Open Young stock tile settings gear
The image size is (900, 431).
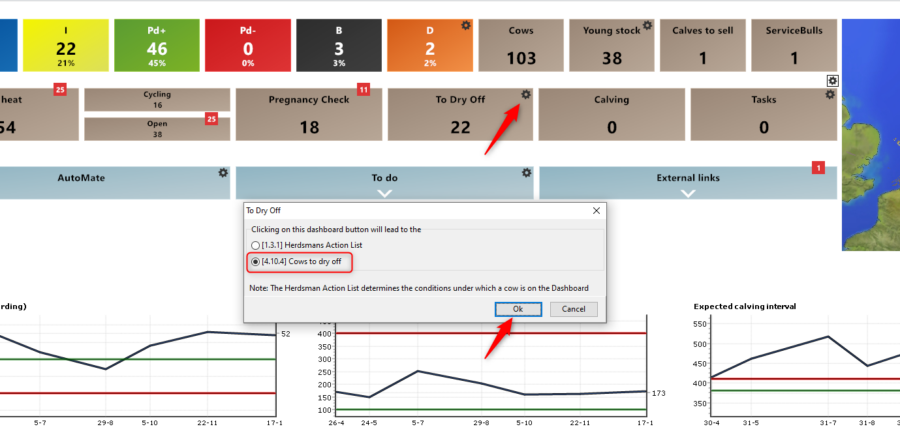coord(647,26)
